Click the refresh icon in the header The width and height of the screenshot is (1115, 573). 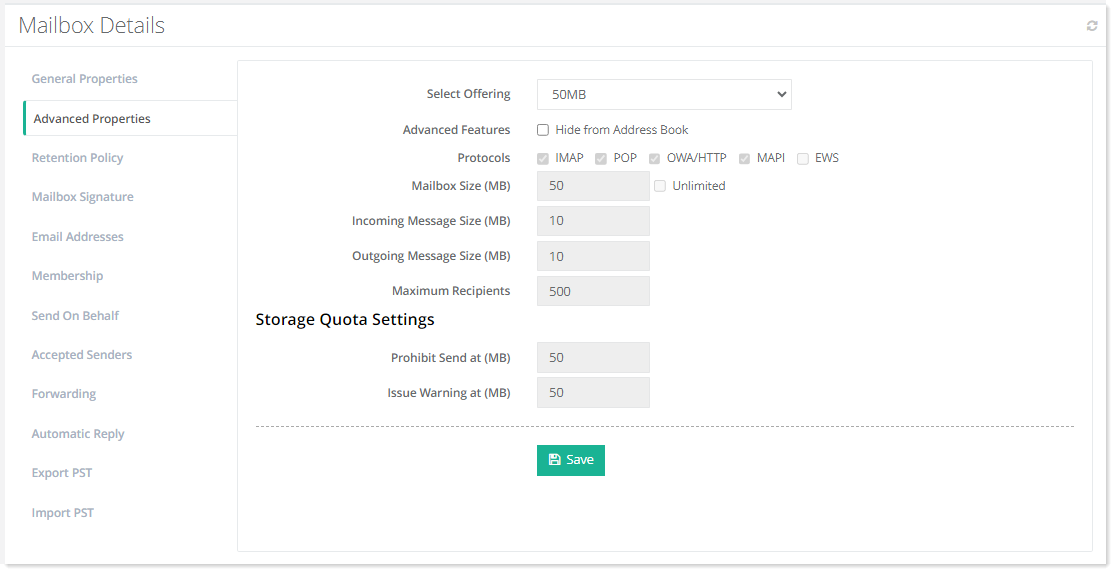[x=1092, y=26]
